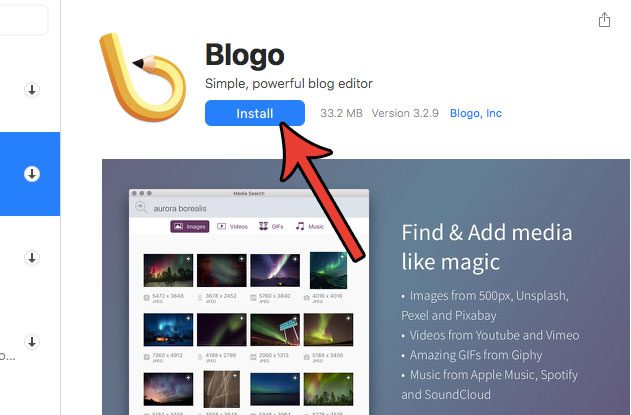Click the magnifier icon in Media Search

(141, 208)
